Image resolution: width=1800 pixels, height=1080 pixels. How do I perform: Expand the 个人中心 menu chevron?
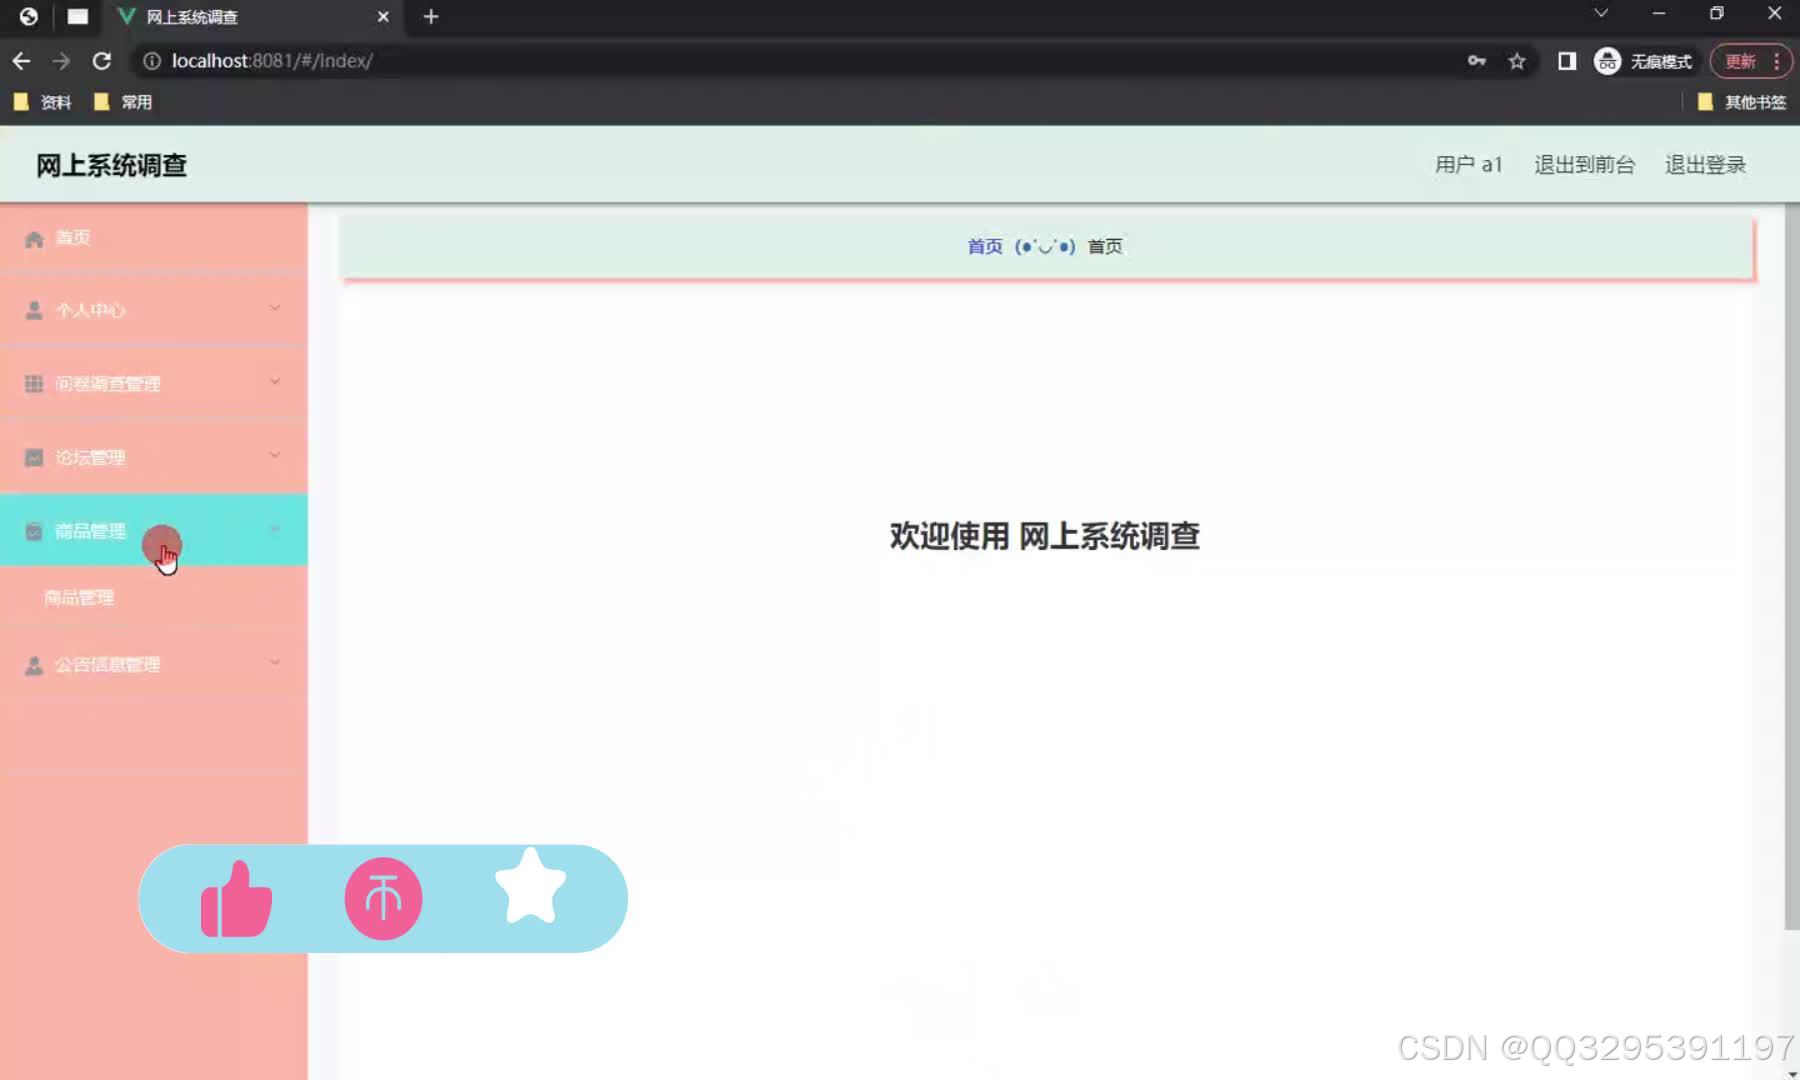[275, 308]
